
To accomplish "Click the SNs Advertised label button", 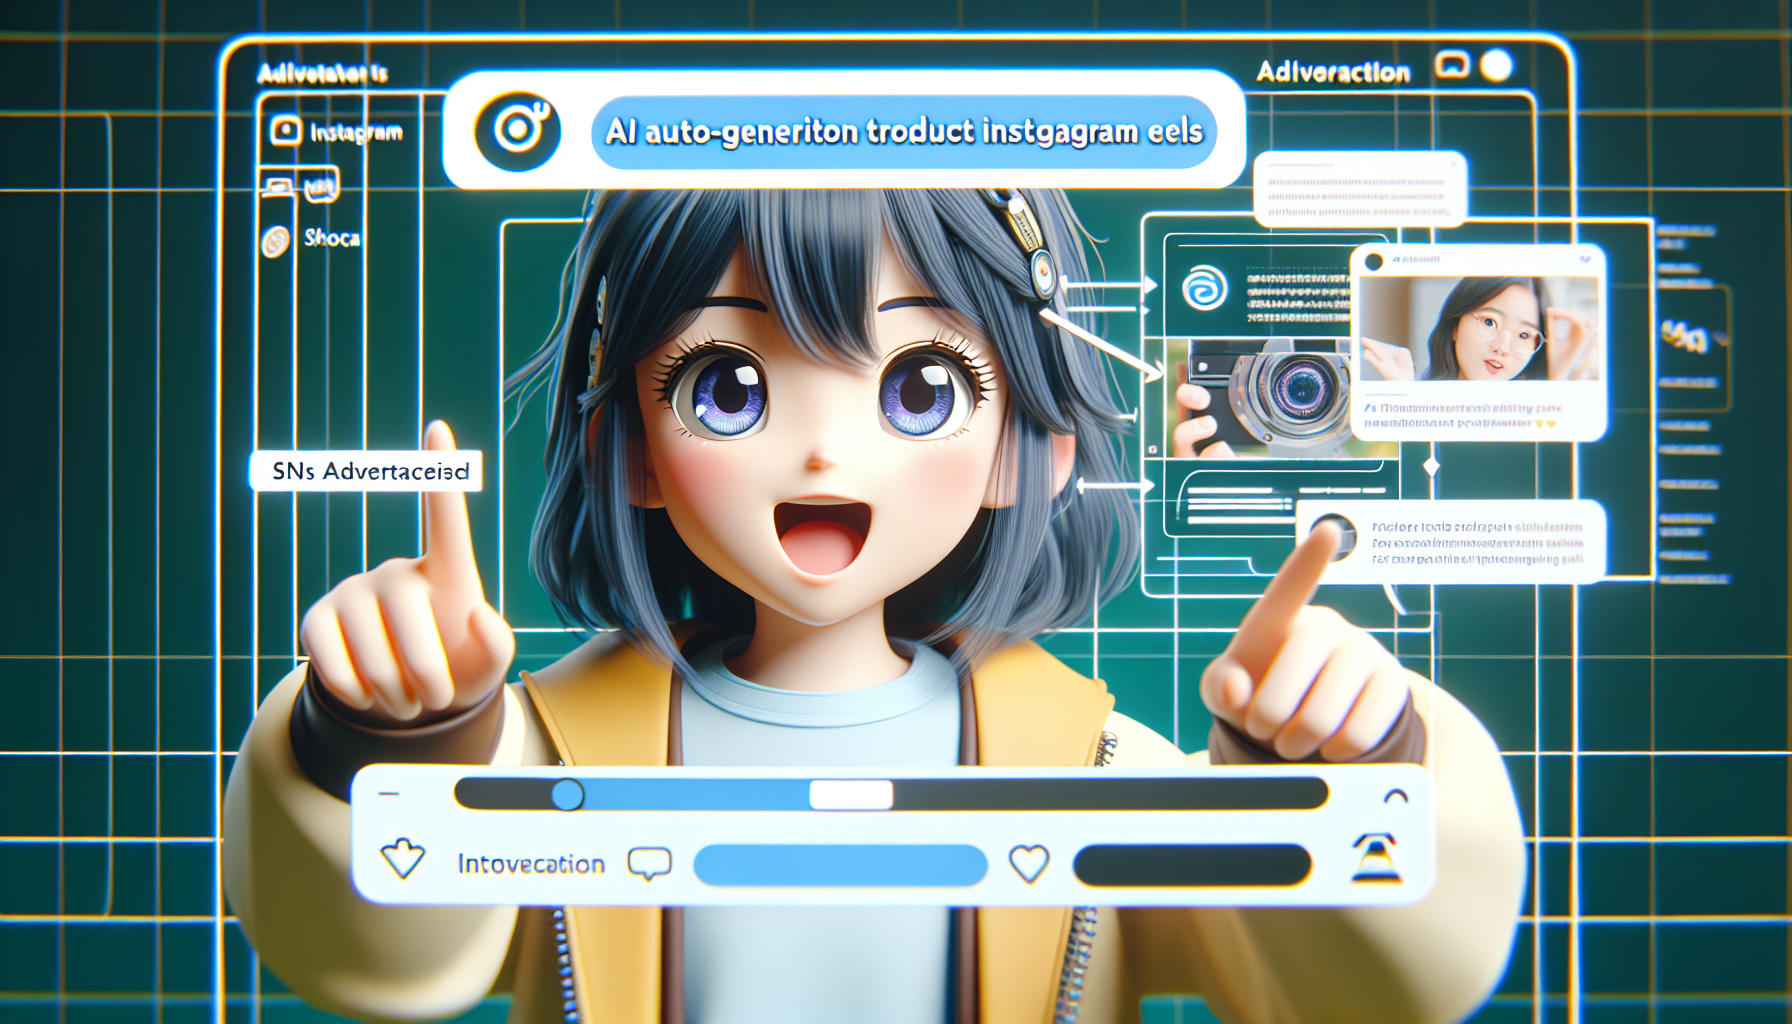I will (x=369, y=472).
